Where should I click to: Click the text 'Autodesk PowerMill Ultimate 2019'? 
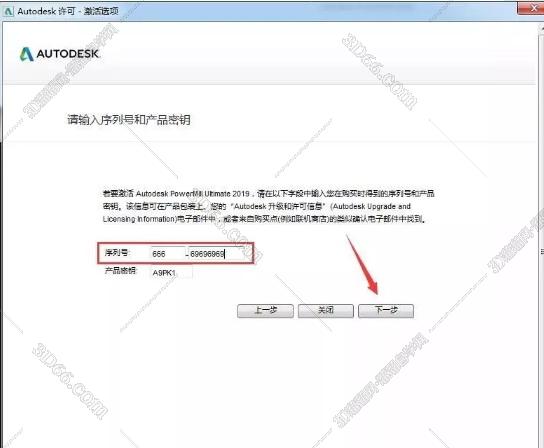click(193, 193)
